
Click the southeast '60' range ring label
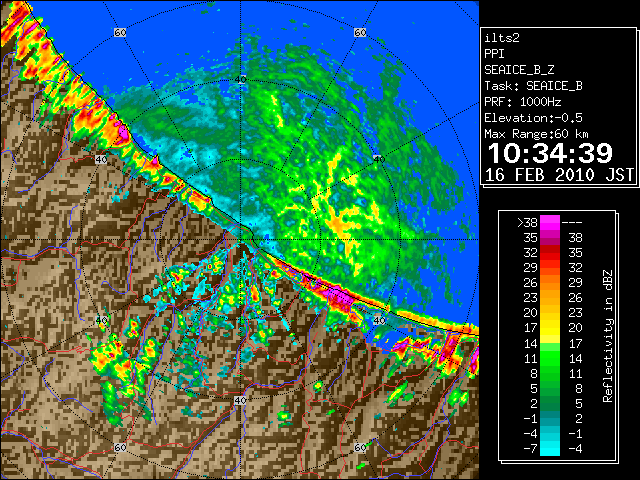click(360, 447)
